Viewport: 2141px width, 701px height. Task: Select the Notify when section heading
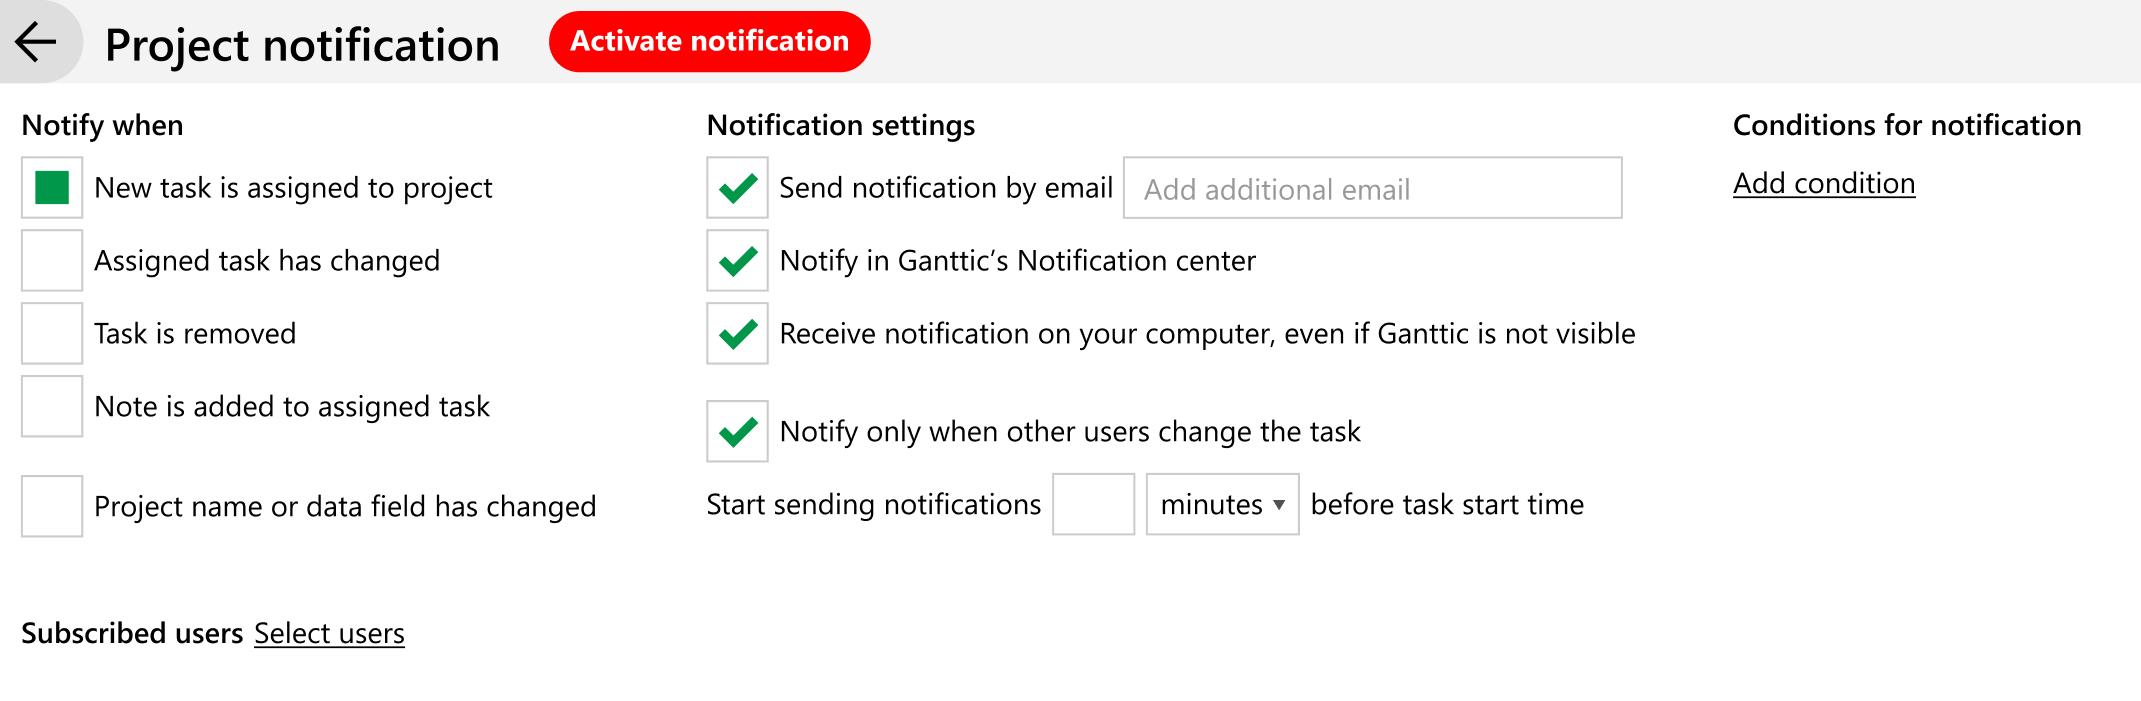tap(103, 124)
